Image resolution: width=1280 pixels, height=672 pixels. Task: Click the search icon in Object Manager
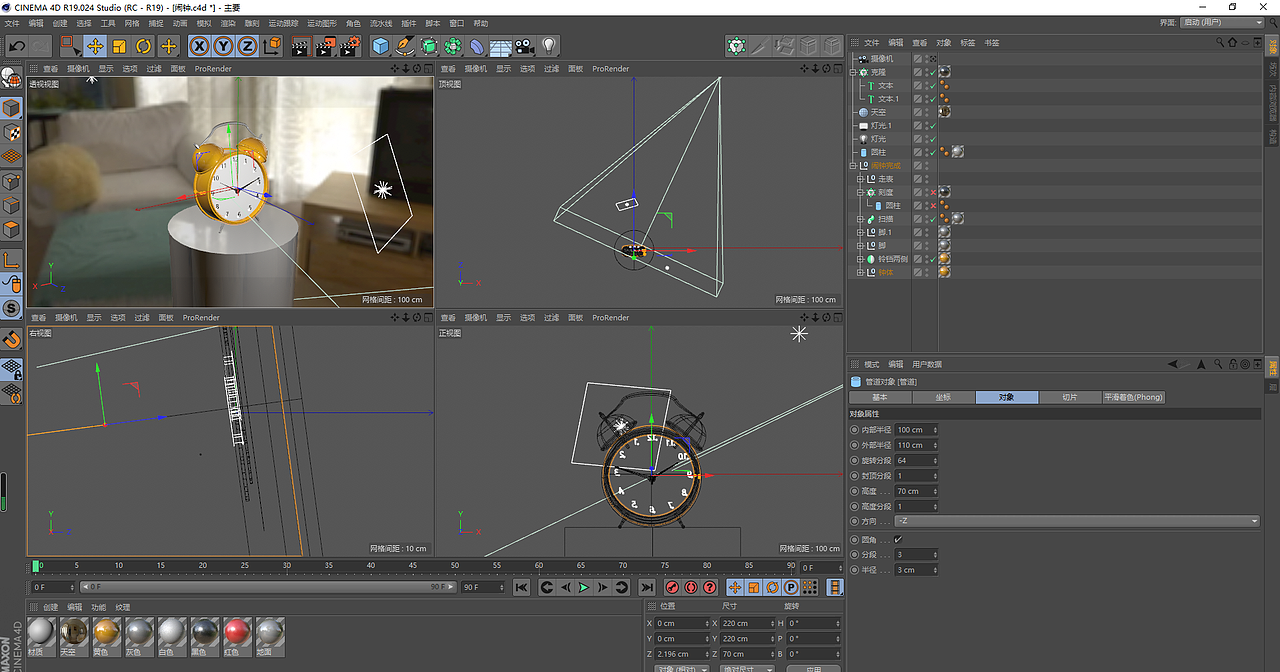pyautogui.click(x=1220, y=43)
